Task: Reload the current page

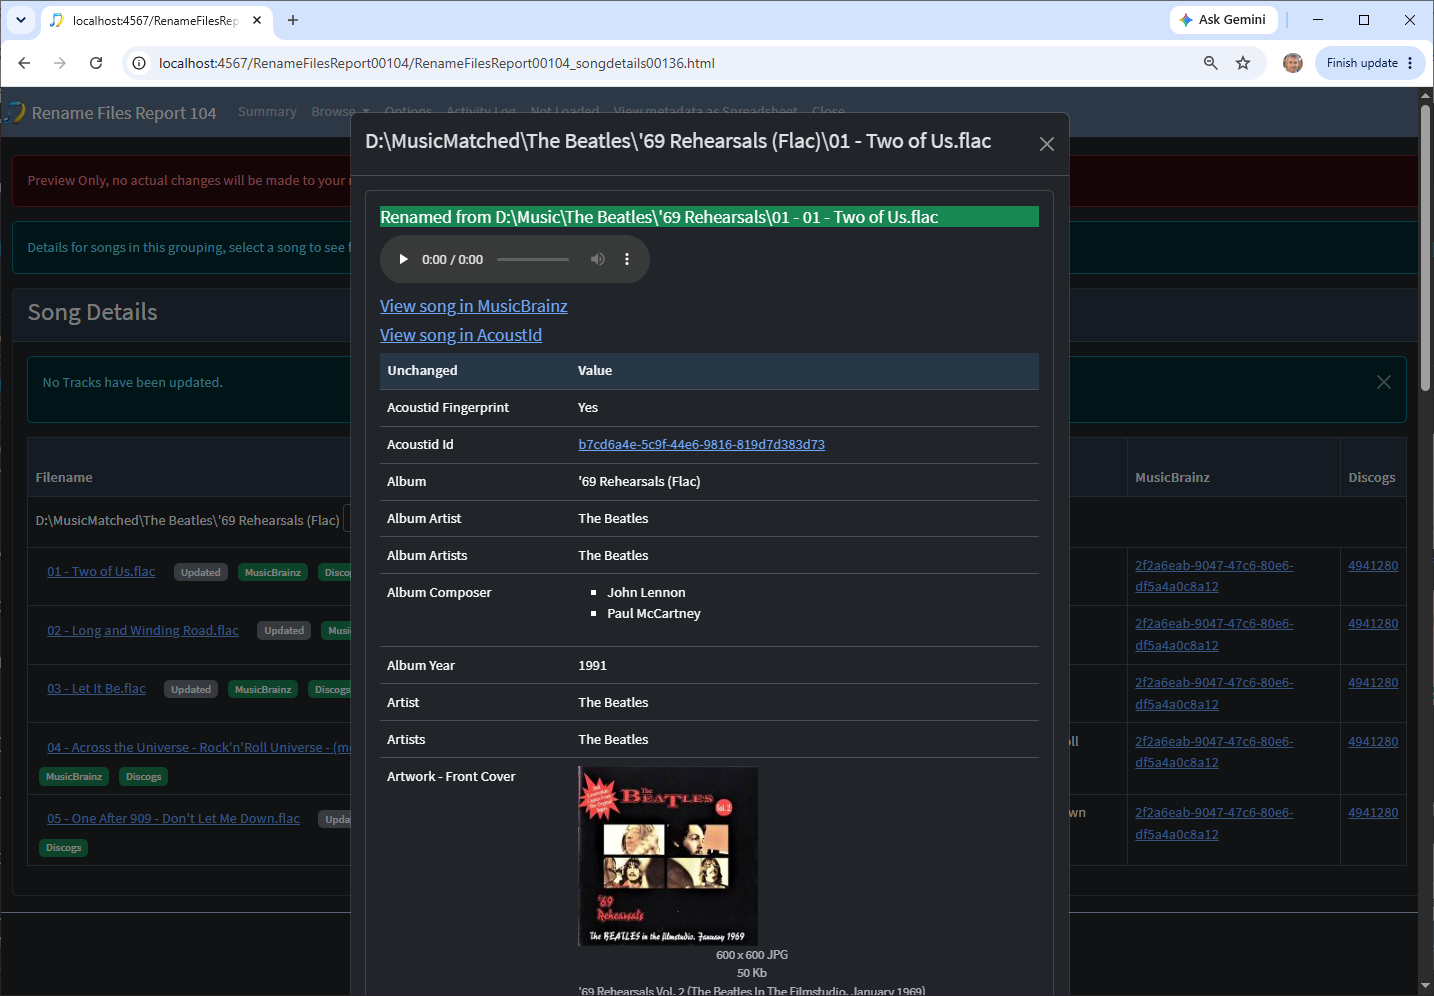Action: 96,63
